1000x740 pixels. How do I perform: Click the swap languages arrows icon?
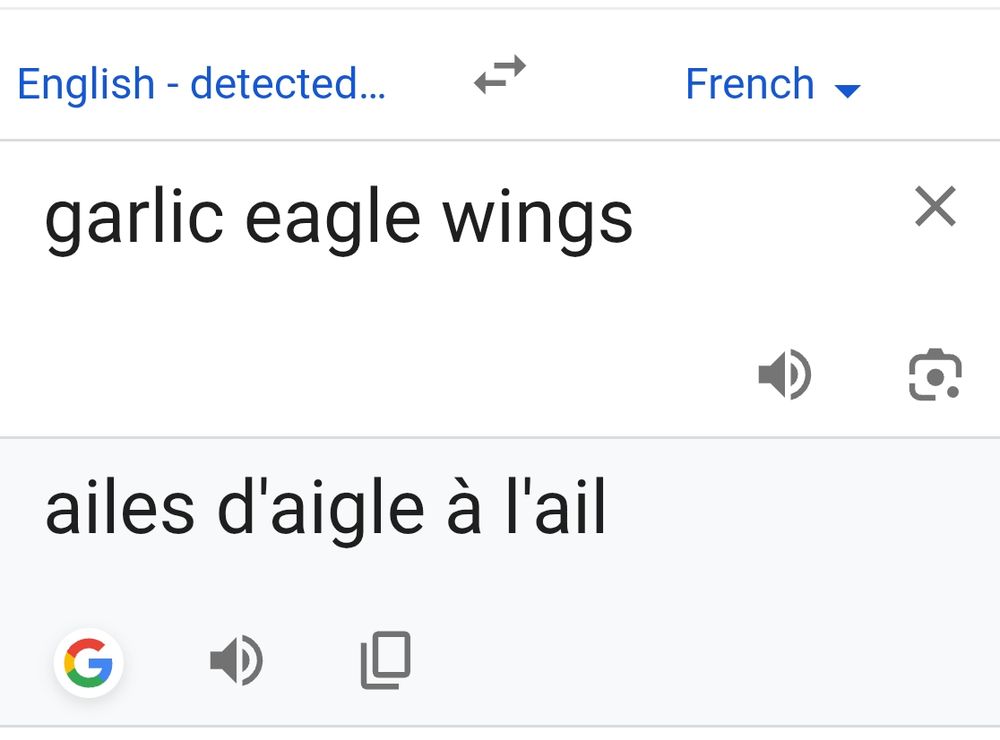click(x=497, y=76)
